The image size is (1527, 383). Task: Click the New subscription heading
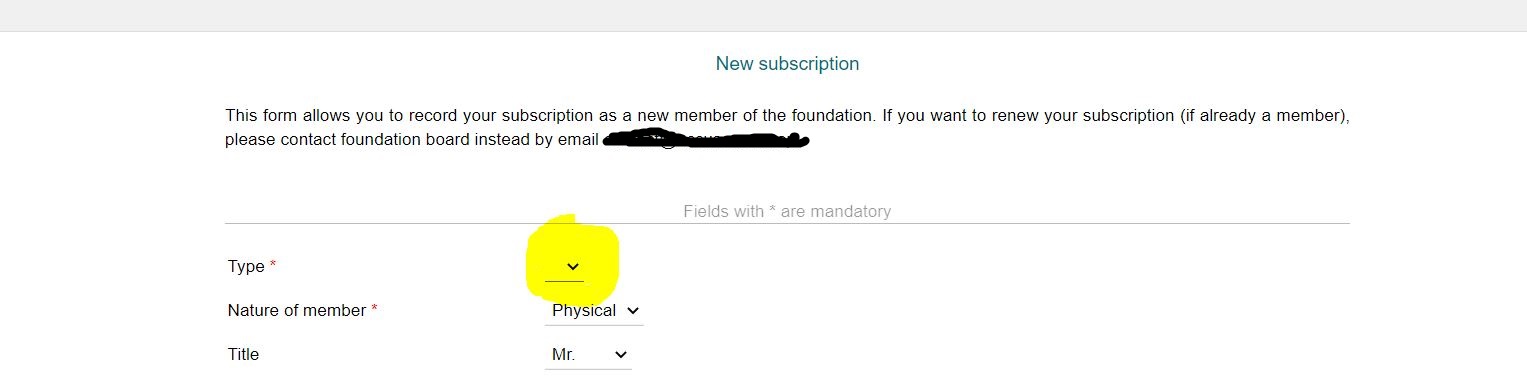pyautogui.click(x=787, y=64)
